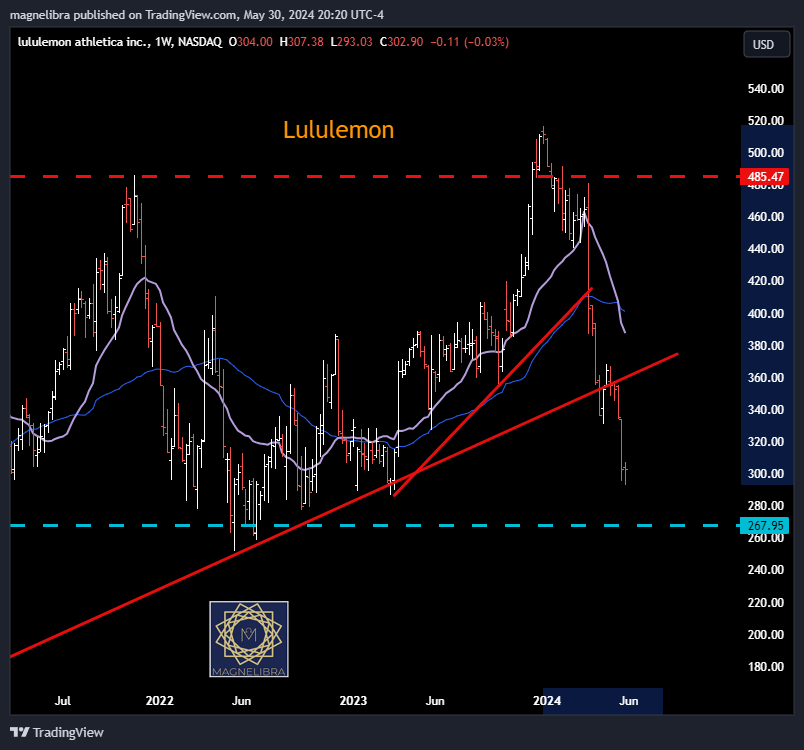The width and height of the screenshot is (804, 750).
Task: Click the Jul label on time axis
Action: point(63,701)
